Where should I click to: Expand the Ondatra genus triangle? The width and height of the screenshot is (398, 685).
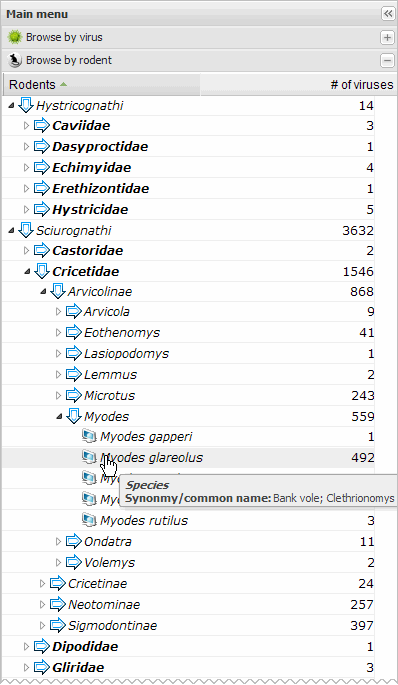pos(58,541)
